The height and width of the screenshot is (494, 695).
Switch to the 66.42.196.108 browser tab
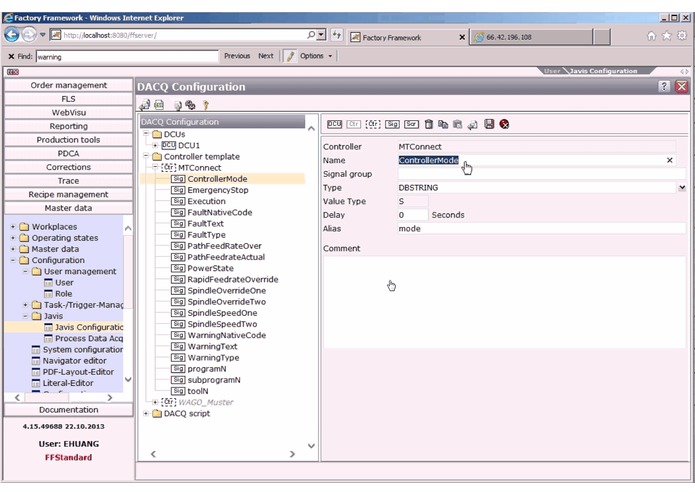pyautogui.click(x=531, y=37)
